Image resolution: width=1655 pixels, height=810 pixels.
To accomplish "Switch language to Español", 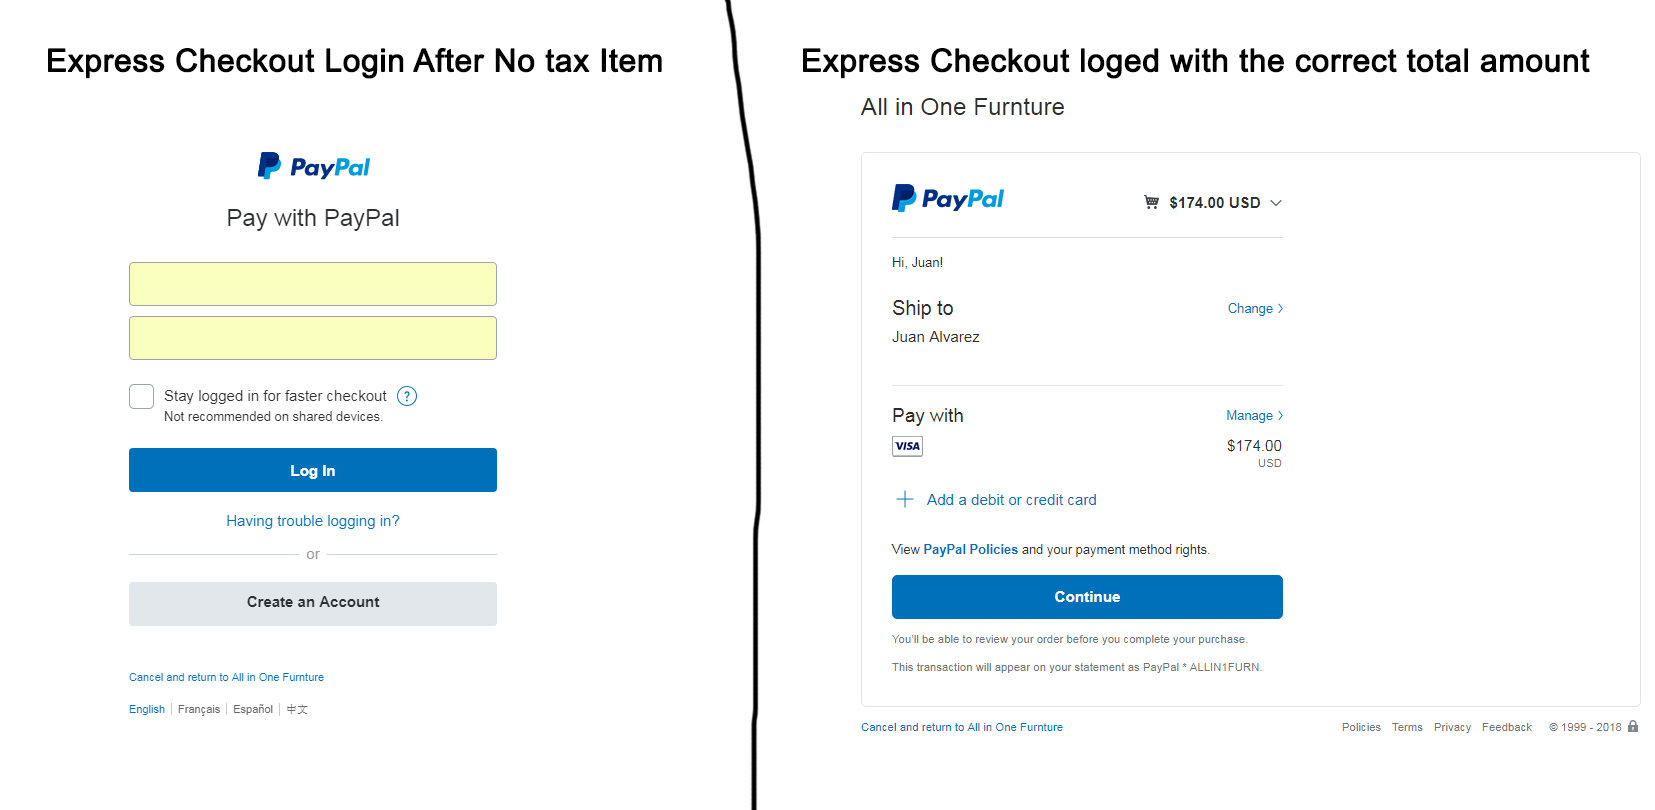I will click(253, 709).
